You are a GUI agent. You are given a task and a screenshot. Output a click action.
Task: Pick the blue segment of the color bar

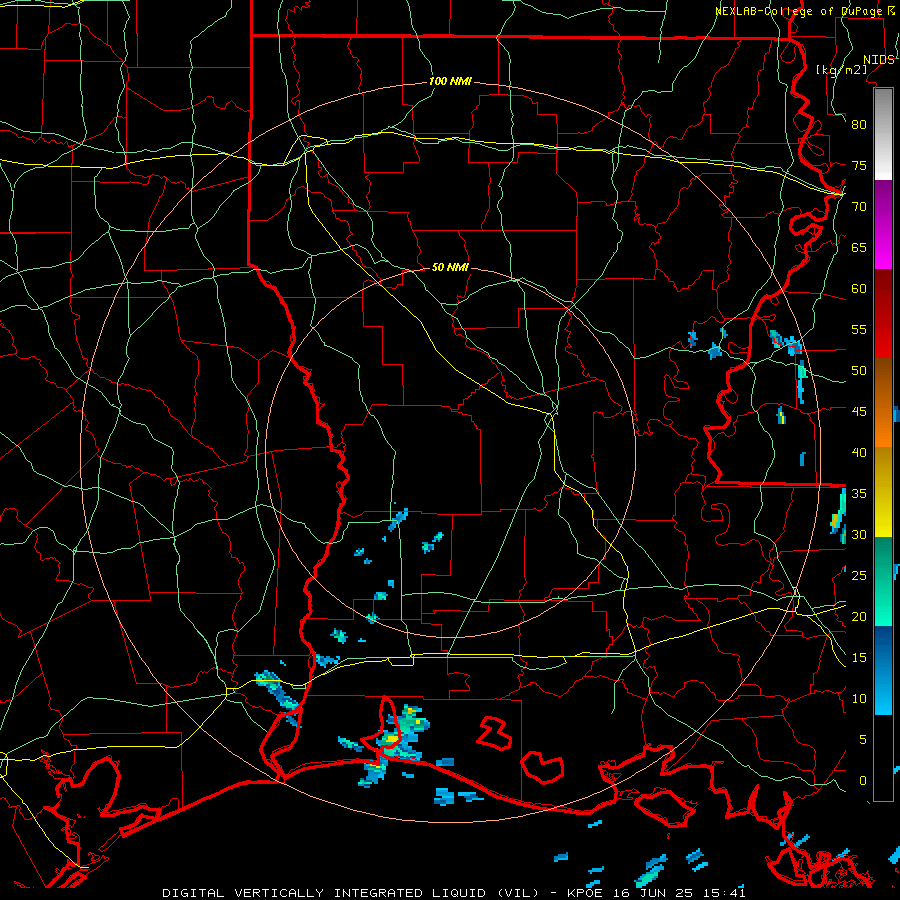pyautogui.click(x=883, y=670)
